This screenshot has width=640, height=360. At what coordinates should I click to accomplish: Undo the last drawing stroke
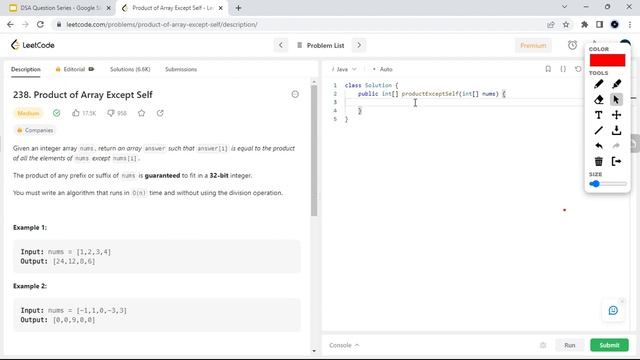click(x=598, y=146)
